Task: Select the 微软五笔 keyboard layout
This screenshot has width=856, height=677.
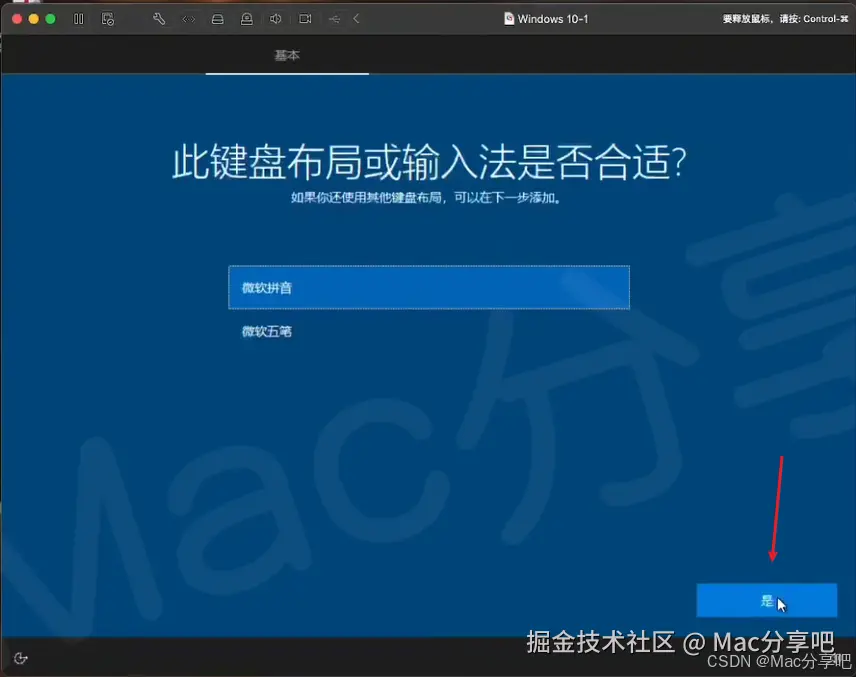Action: 264,331
